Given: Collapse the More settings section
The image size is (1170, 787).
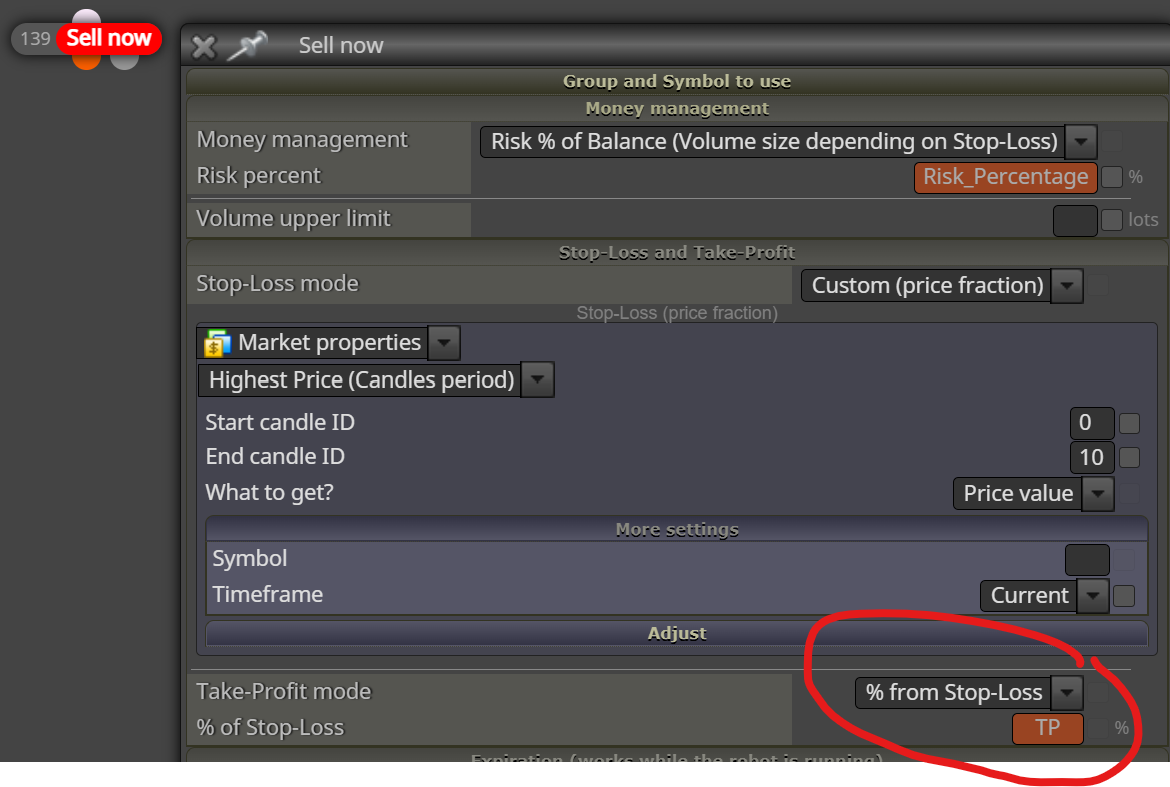Looking at the screenshot, I should [x=676, y=530].
